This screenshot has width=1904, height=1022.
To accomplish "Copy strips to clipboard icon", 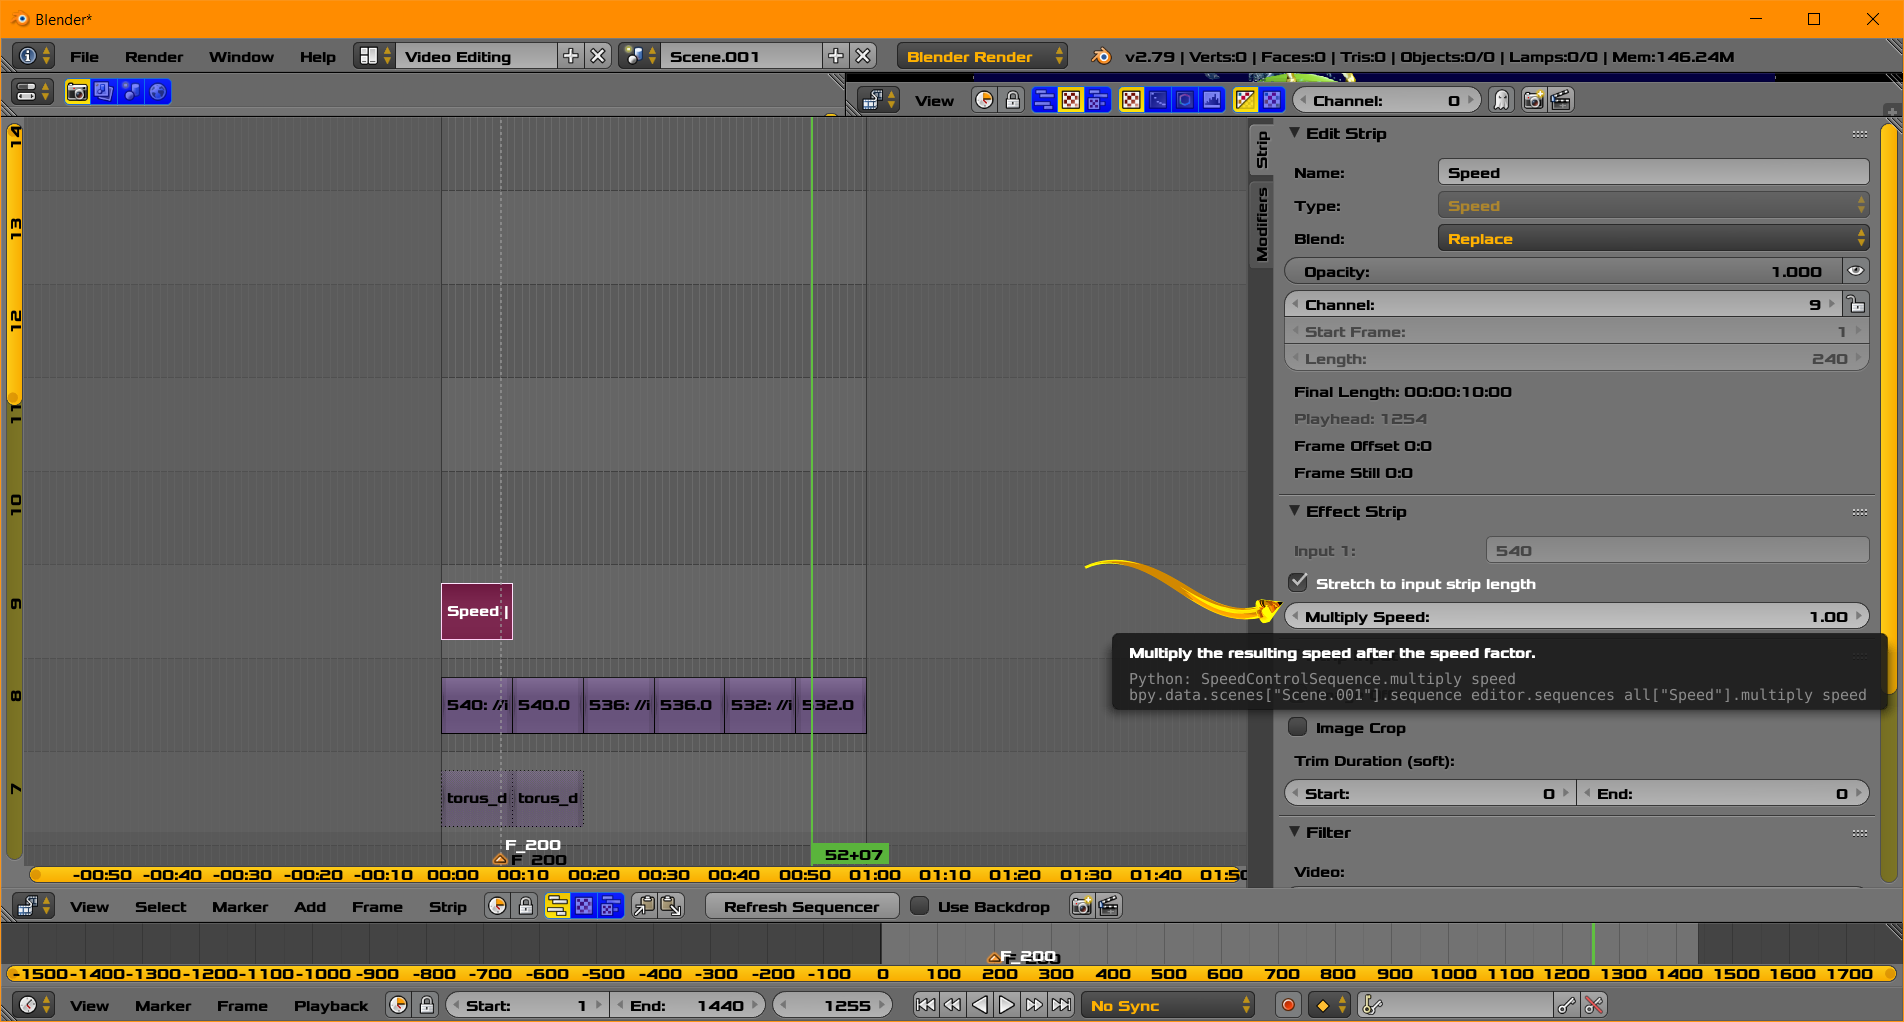I will [644, 906].
